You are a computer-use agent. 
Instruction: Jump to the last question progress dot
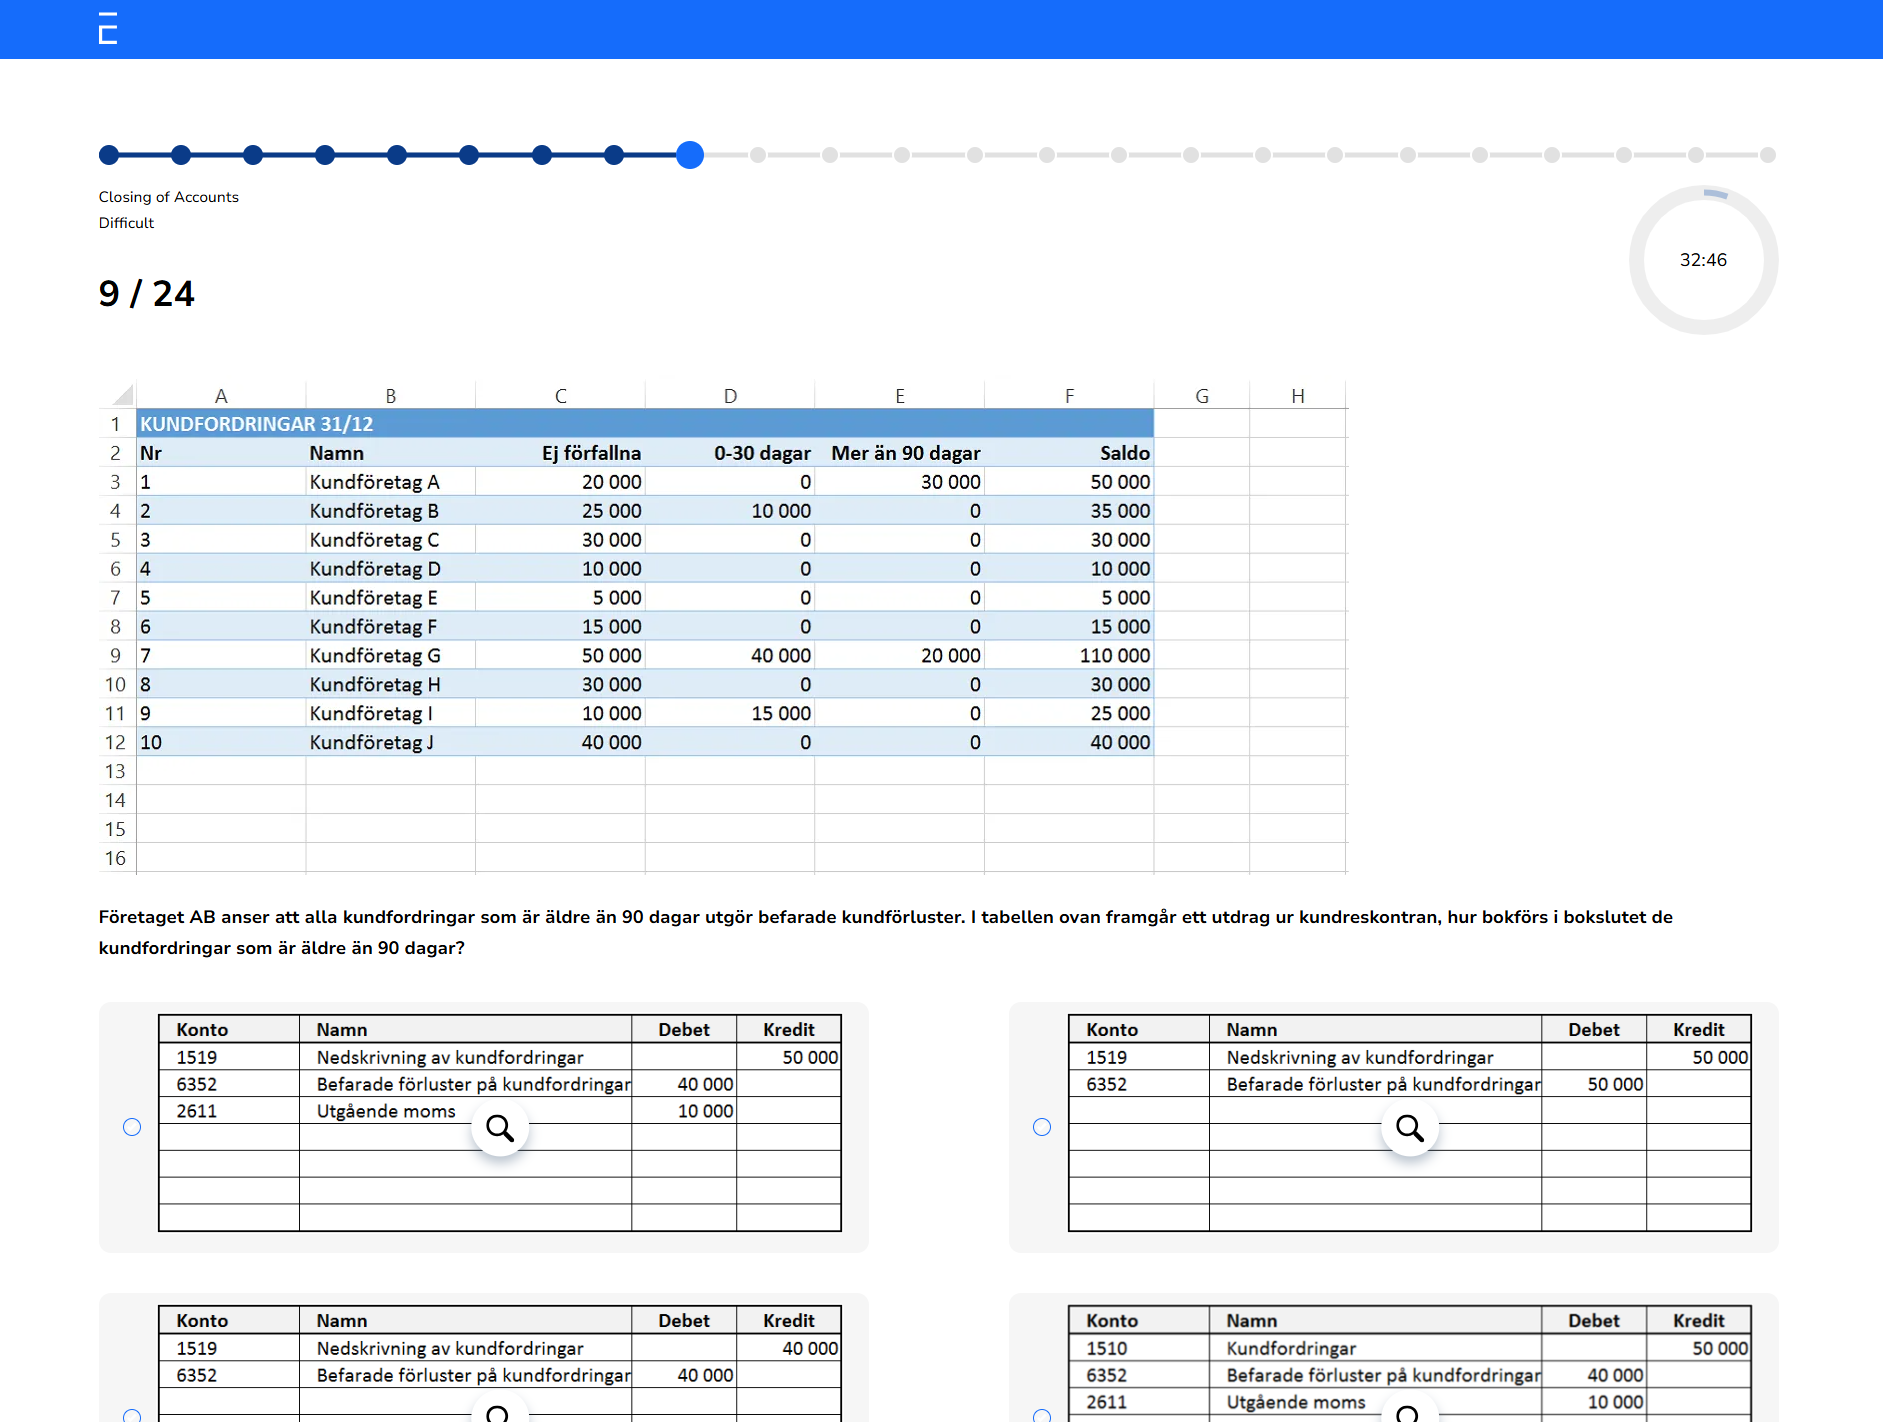coord(1768,155)
